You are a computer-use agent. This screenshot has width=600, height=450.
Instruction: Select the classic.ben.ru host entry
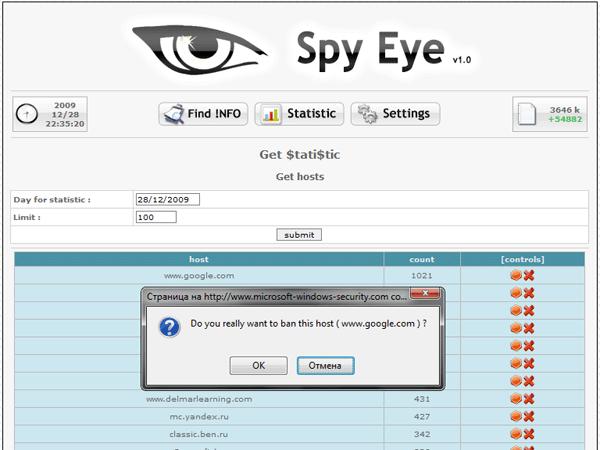coord(199,434)
